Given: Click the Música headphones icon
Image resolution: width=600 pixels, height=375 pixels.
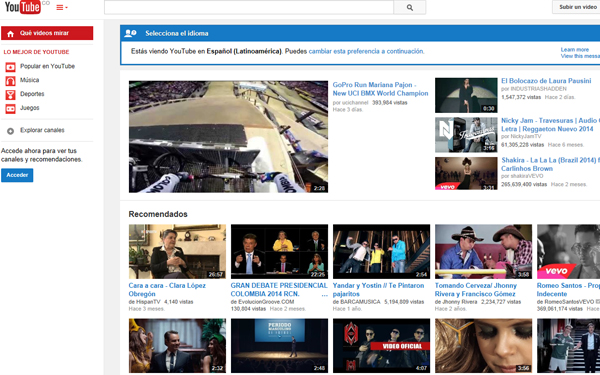Looking at the screenshot, I should click(x=10, y=81).
